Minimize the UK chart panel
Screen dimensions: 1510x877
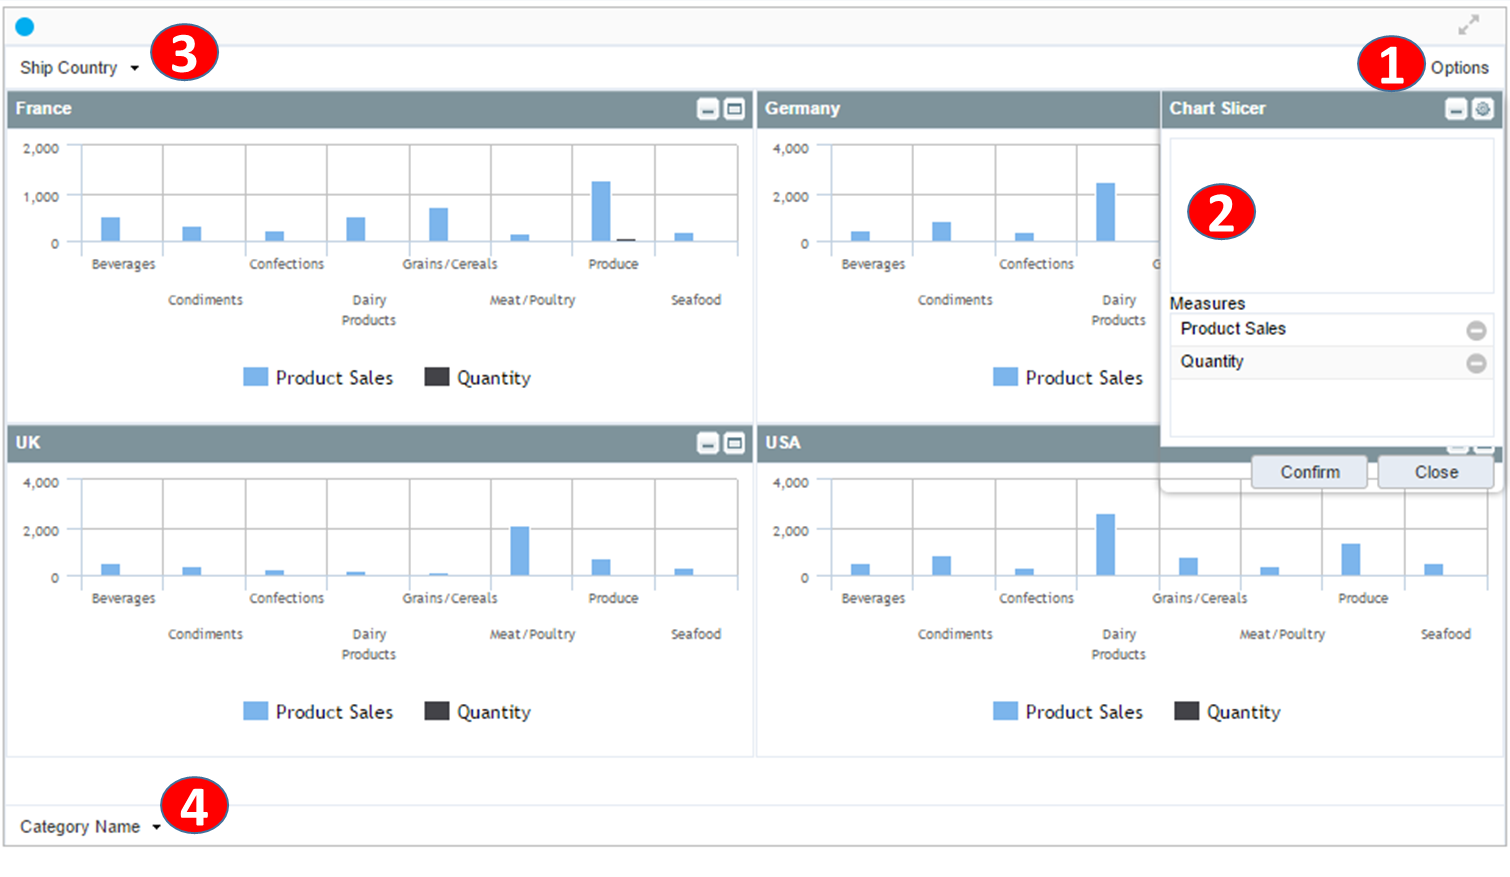pos(707,443)
